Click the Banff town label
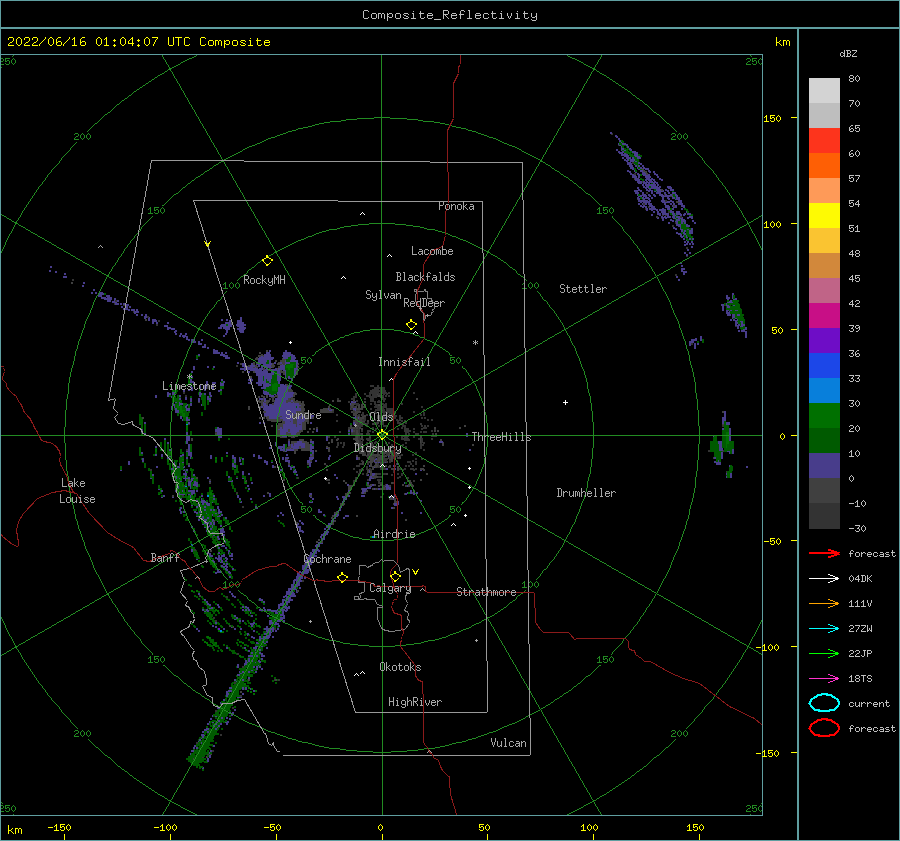 (165, 557)
